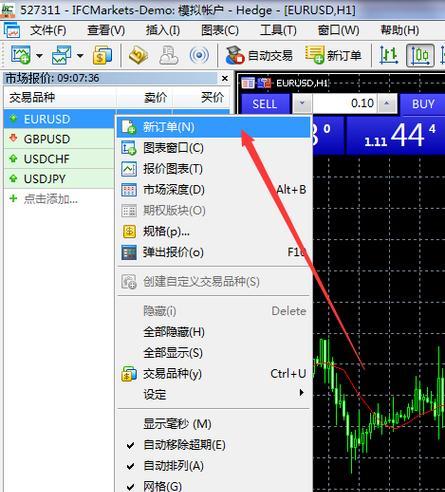The width and height of the screenshot is (445, 492).
Task: Choose 报价图表(T) in the context menu
Action: click(213, 169)
